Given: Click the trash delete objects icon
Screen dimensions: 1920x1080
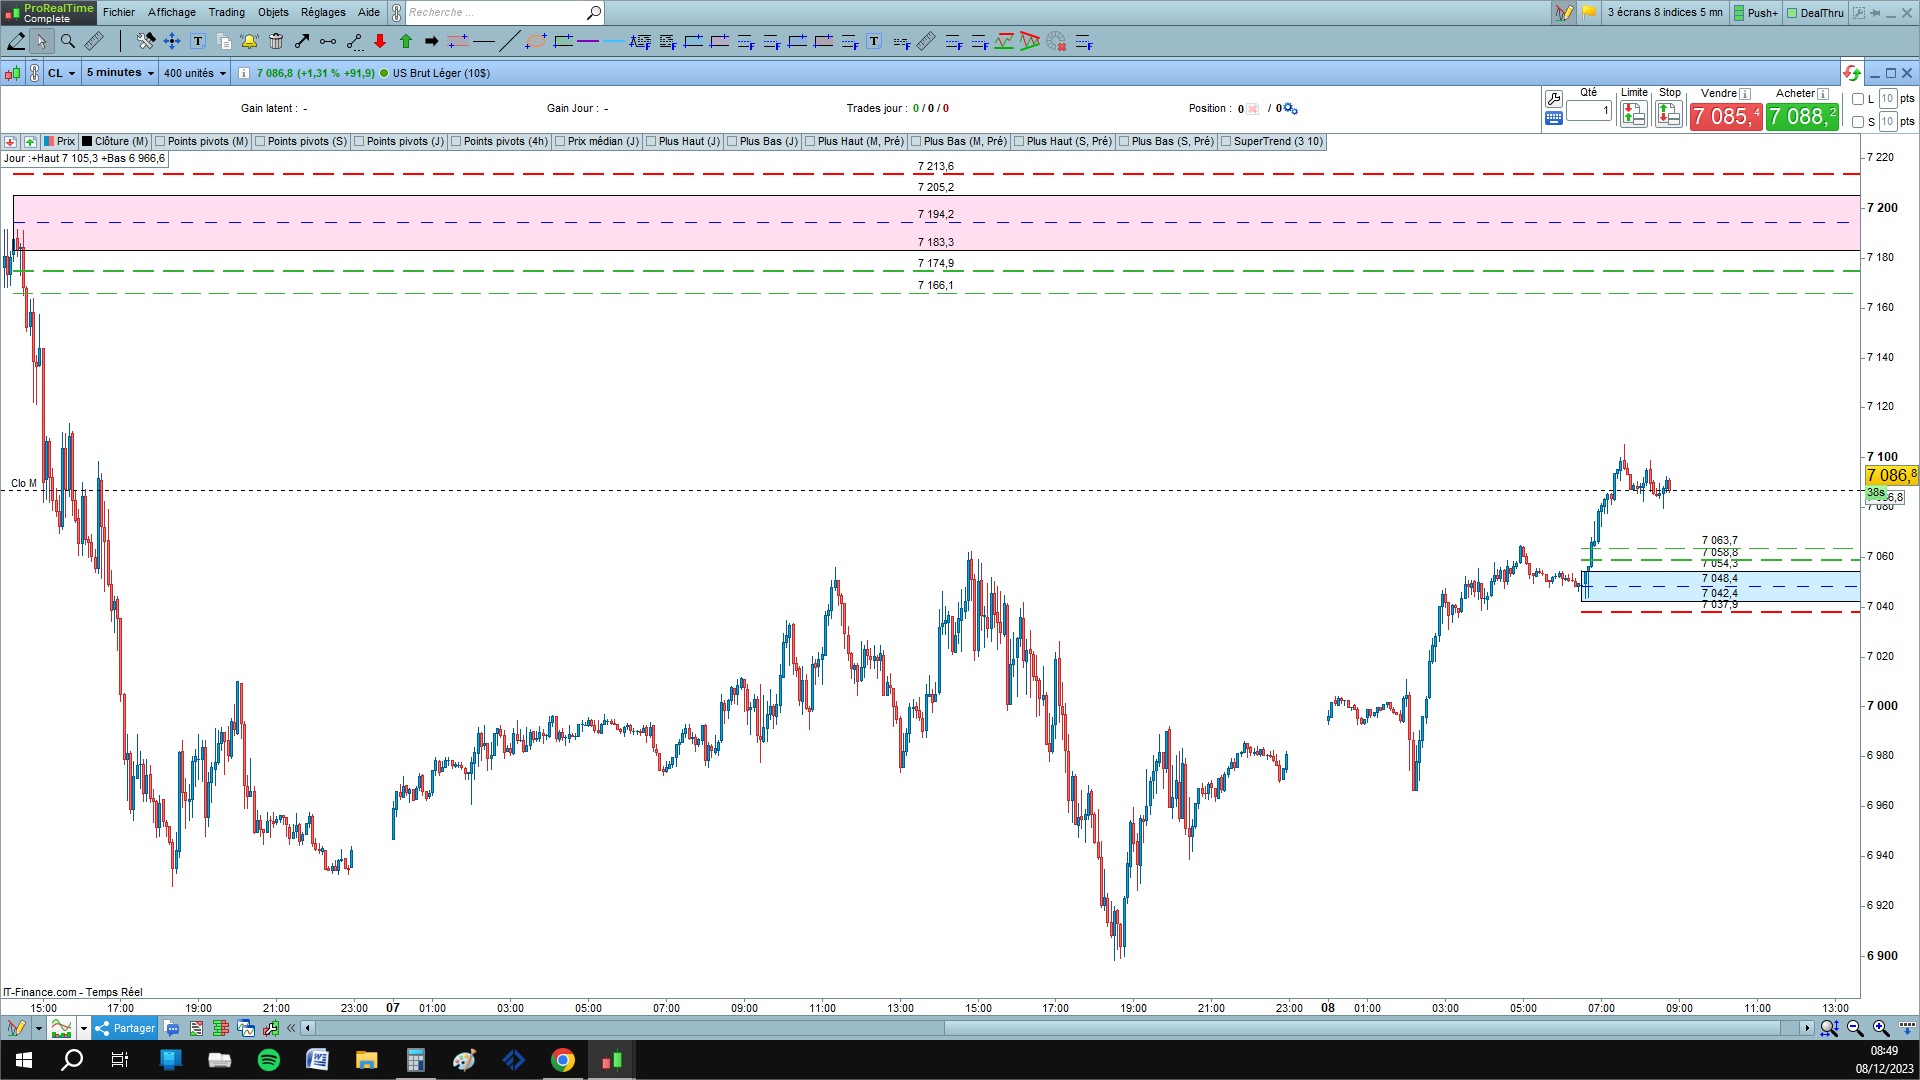Looking at the screenshot, I should [x=276, y=41].
